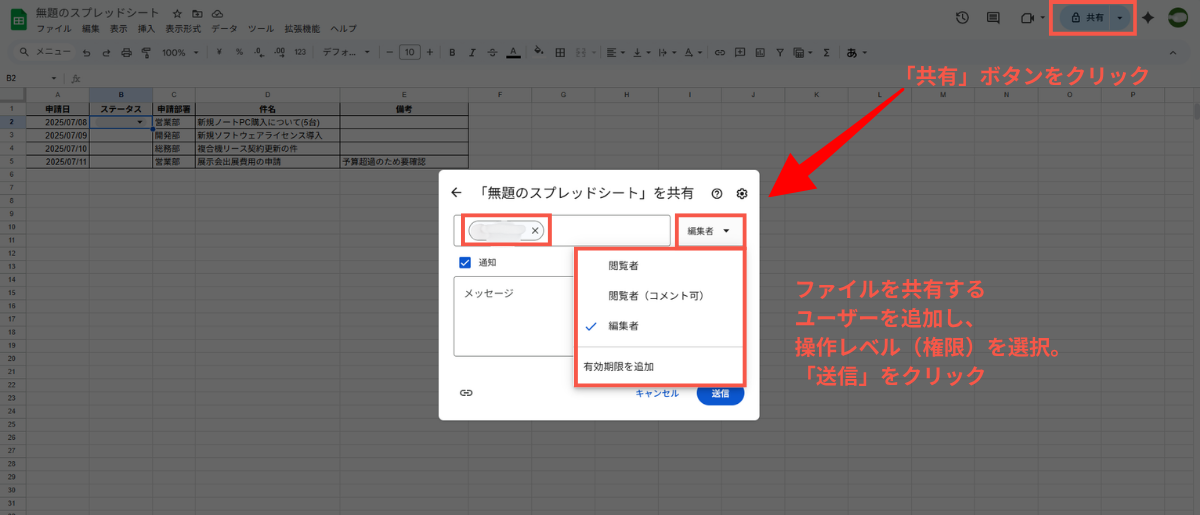
Task: Toggle the 通知 checkbox
Action: pos(465,262)
